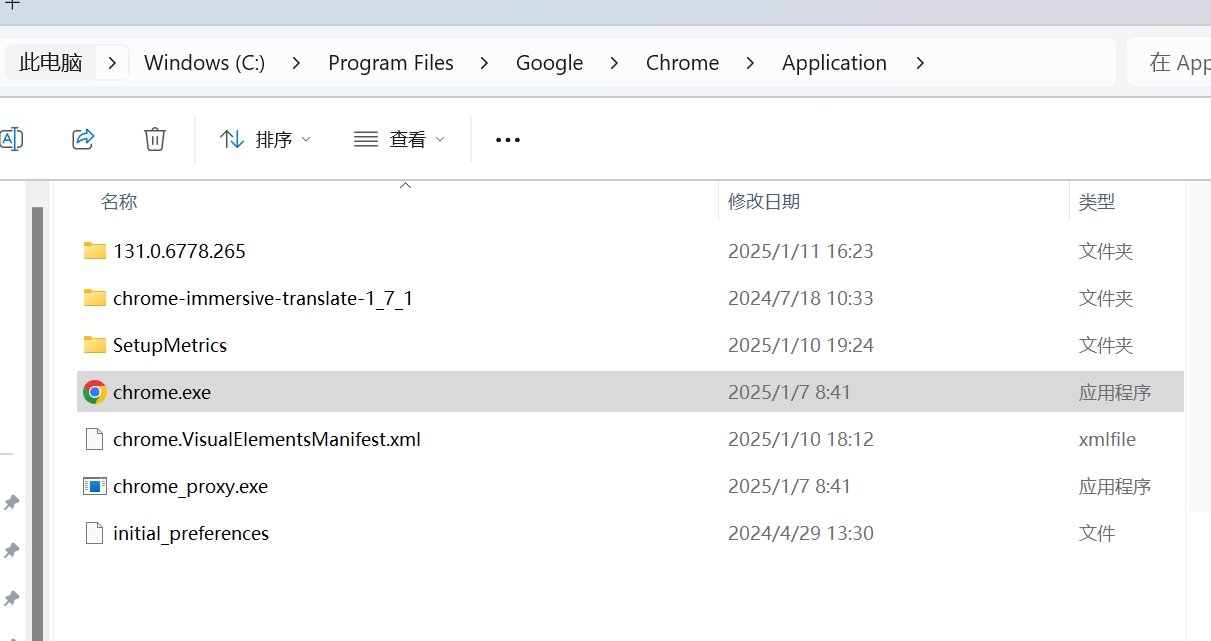Click the delete trash can icon
This screenshot has height=641, width=1211.
click(x=155, y=139)
